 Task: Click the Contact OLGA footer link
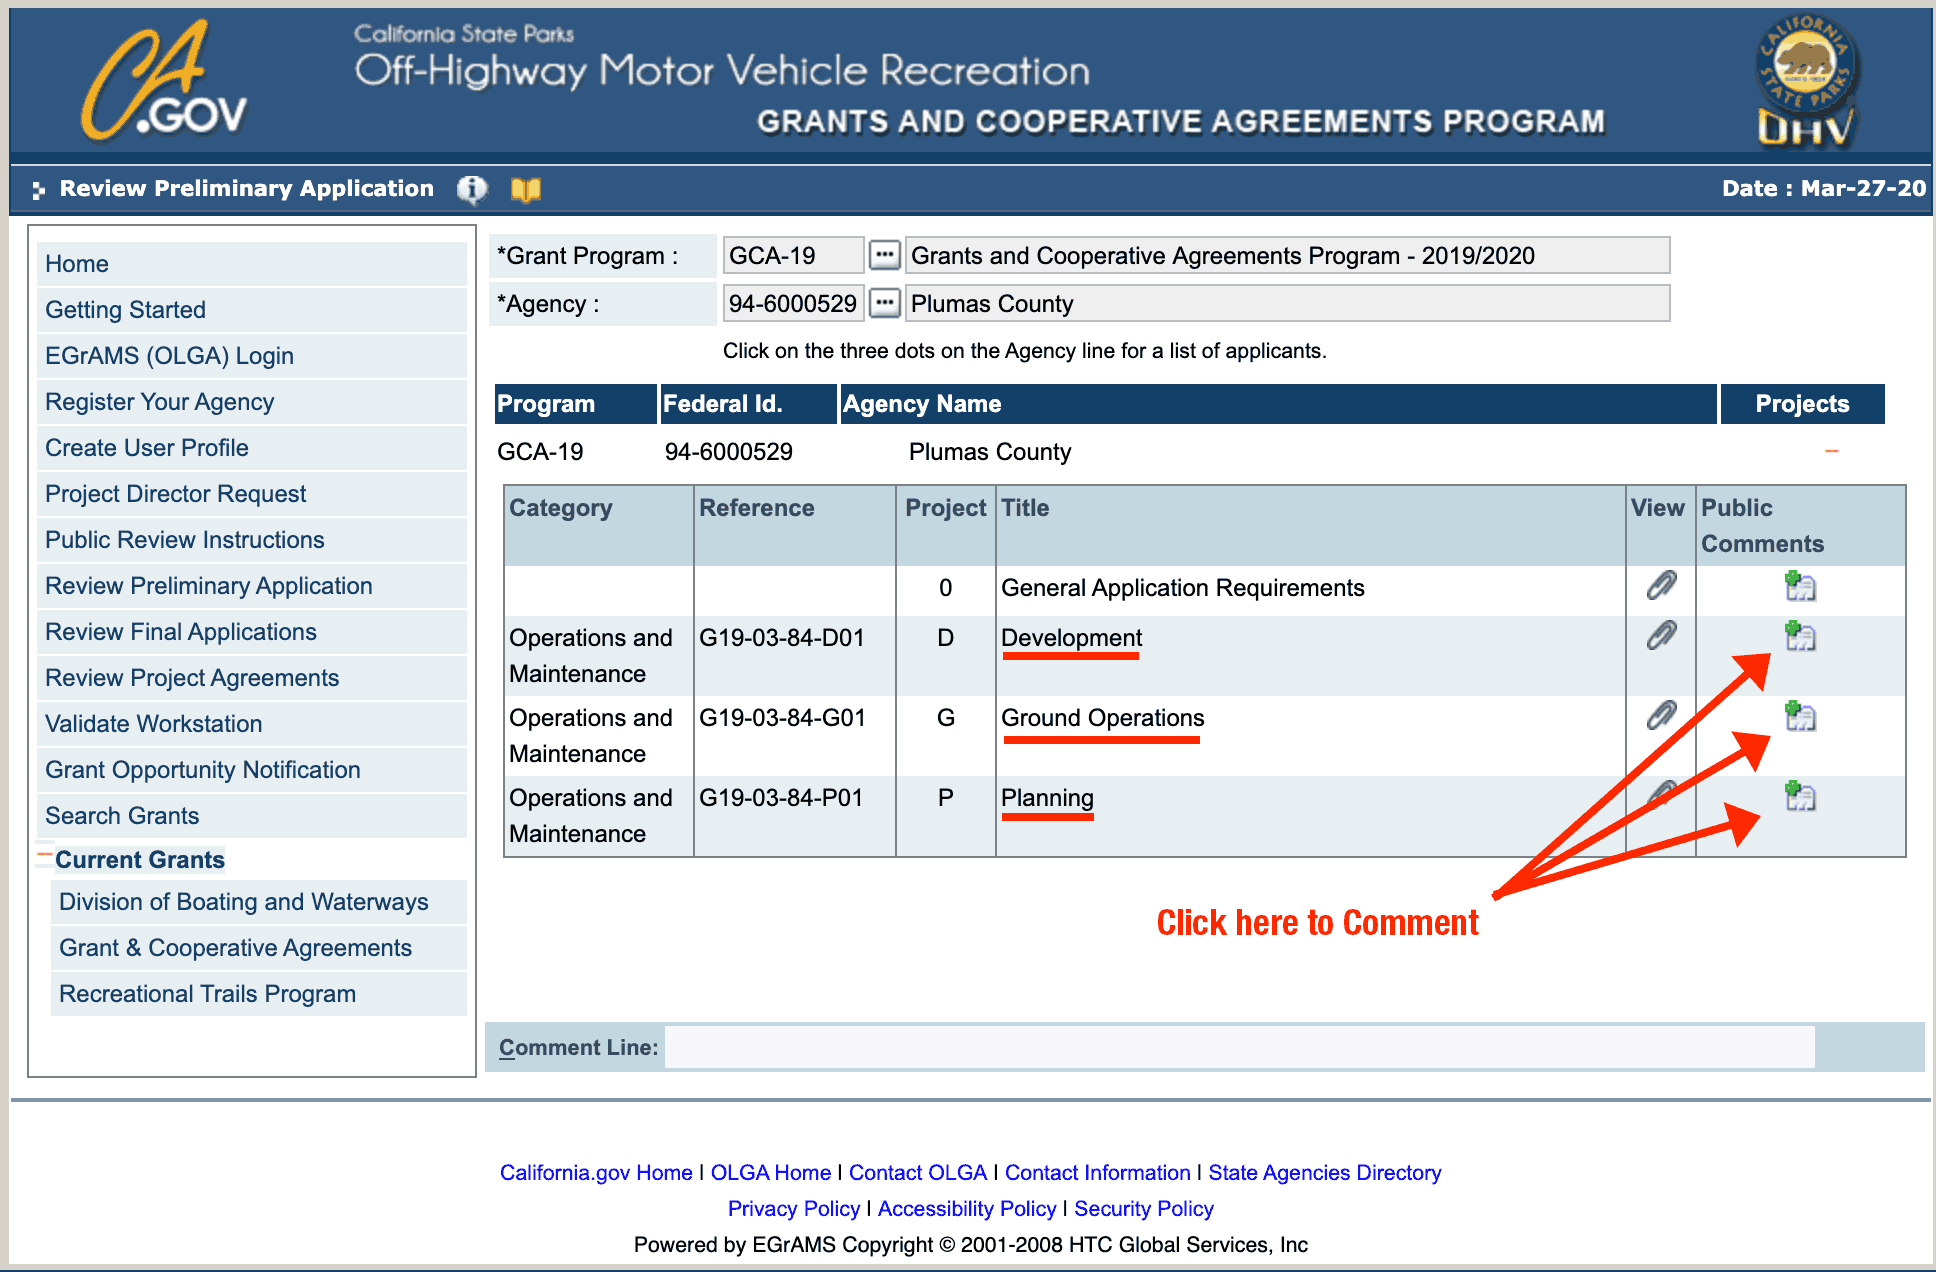[x=918, y=1172]
